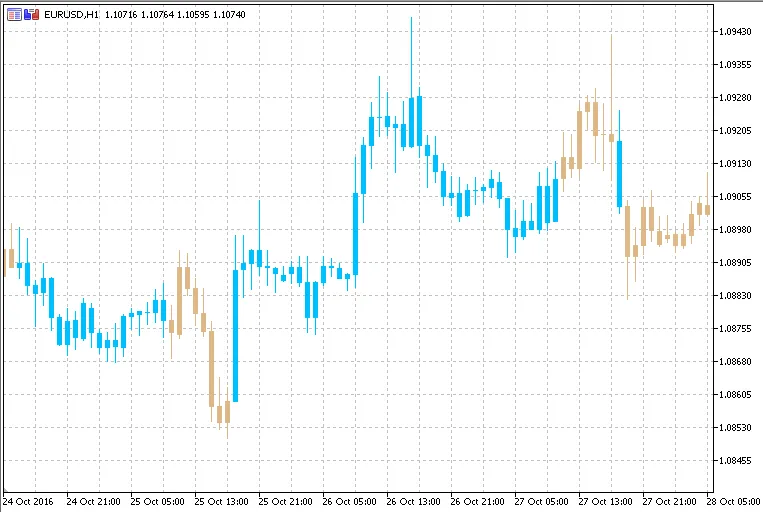Click the 27 Oct 05:00 time label
This screenshot has width=763, height=512.
[x=540, y=500]
